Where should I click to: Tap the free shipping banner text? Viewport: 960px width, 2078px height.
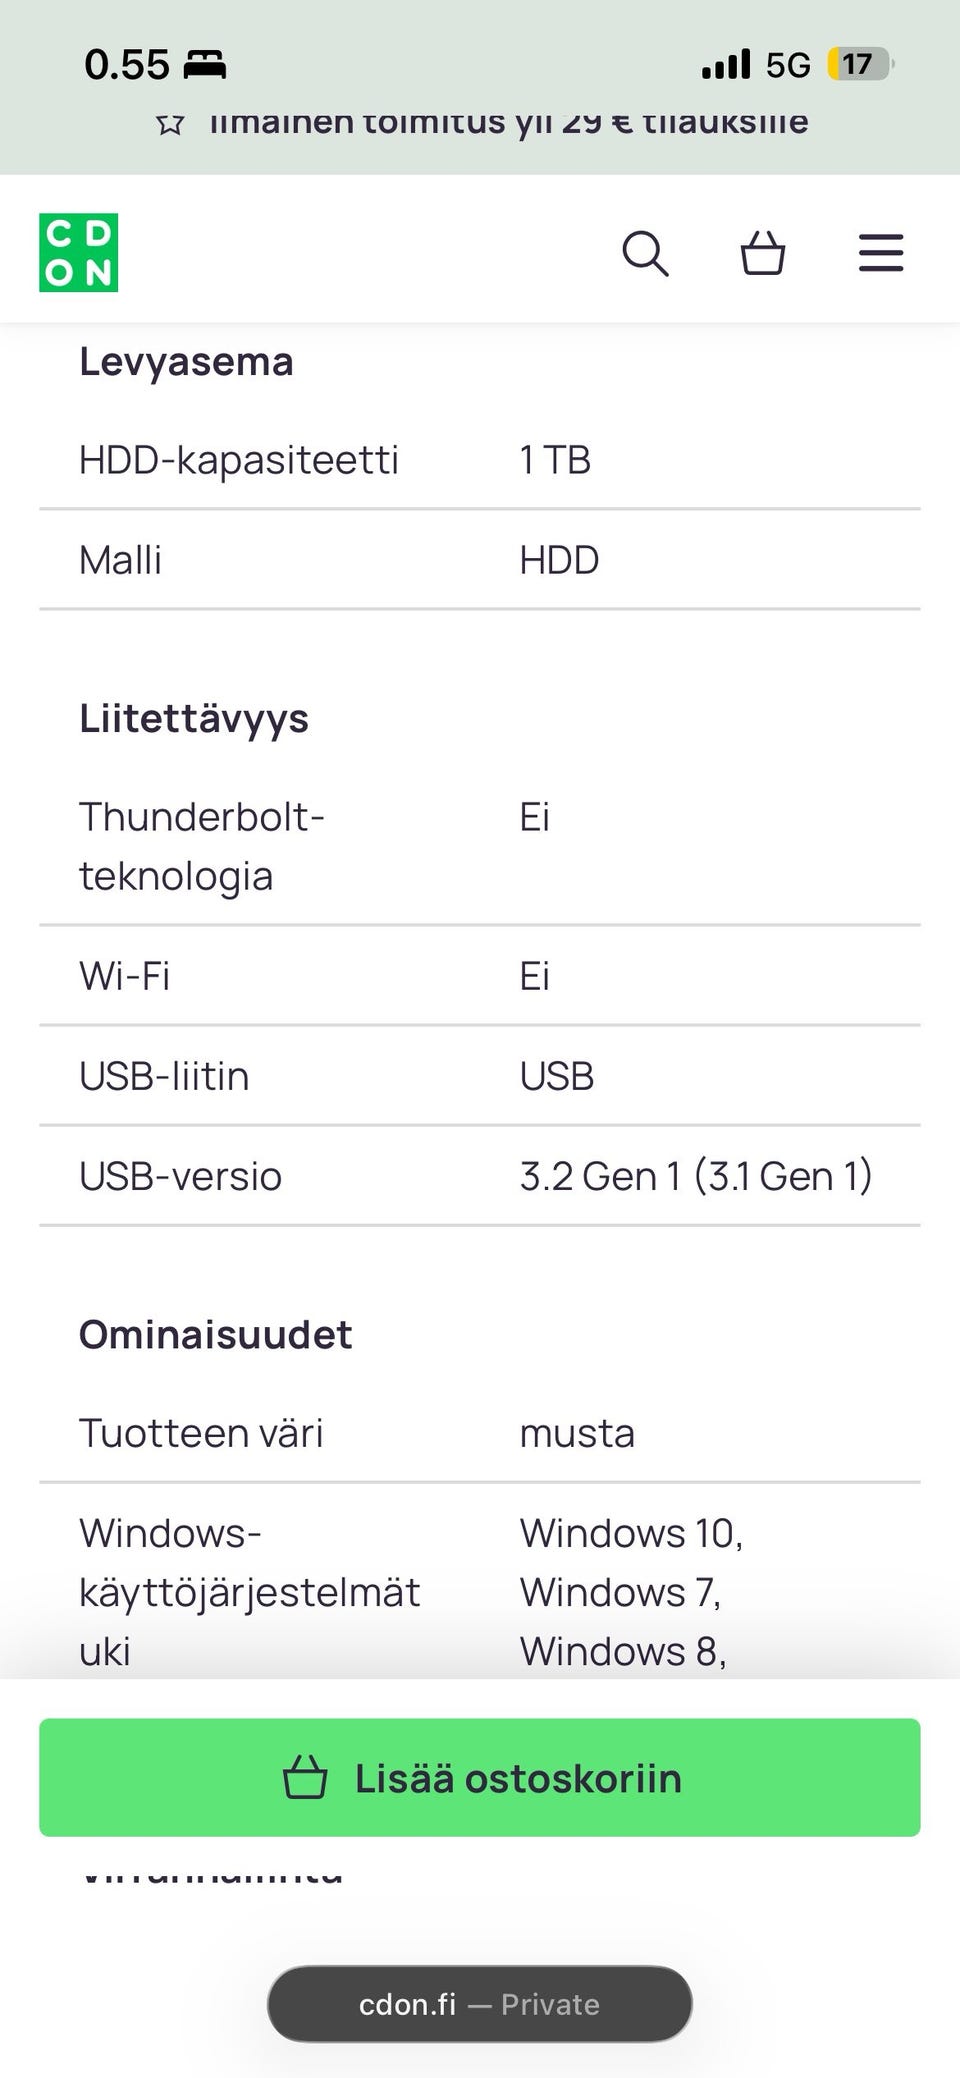click(508, 122)
